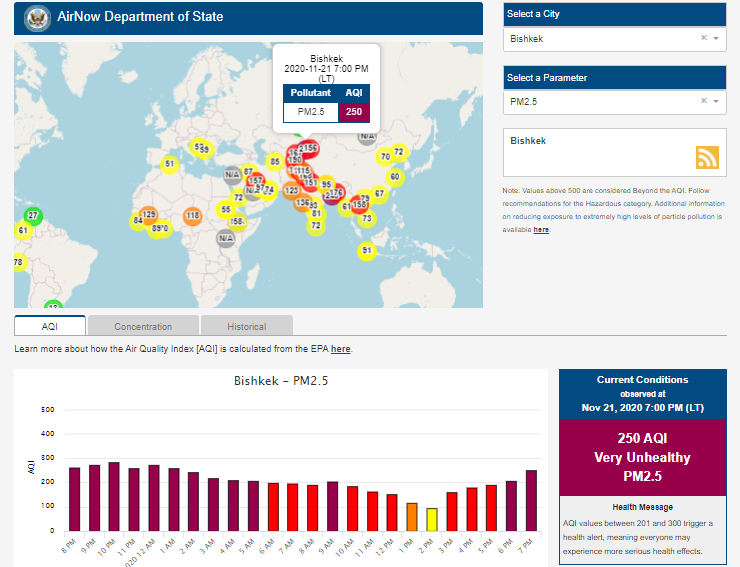Click the yellow 2 PM bar in chart
Image resolution: width=740 pixels, height=567 pixels.
(432, 519)
